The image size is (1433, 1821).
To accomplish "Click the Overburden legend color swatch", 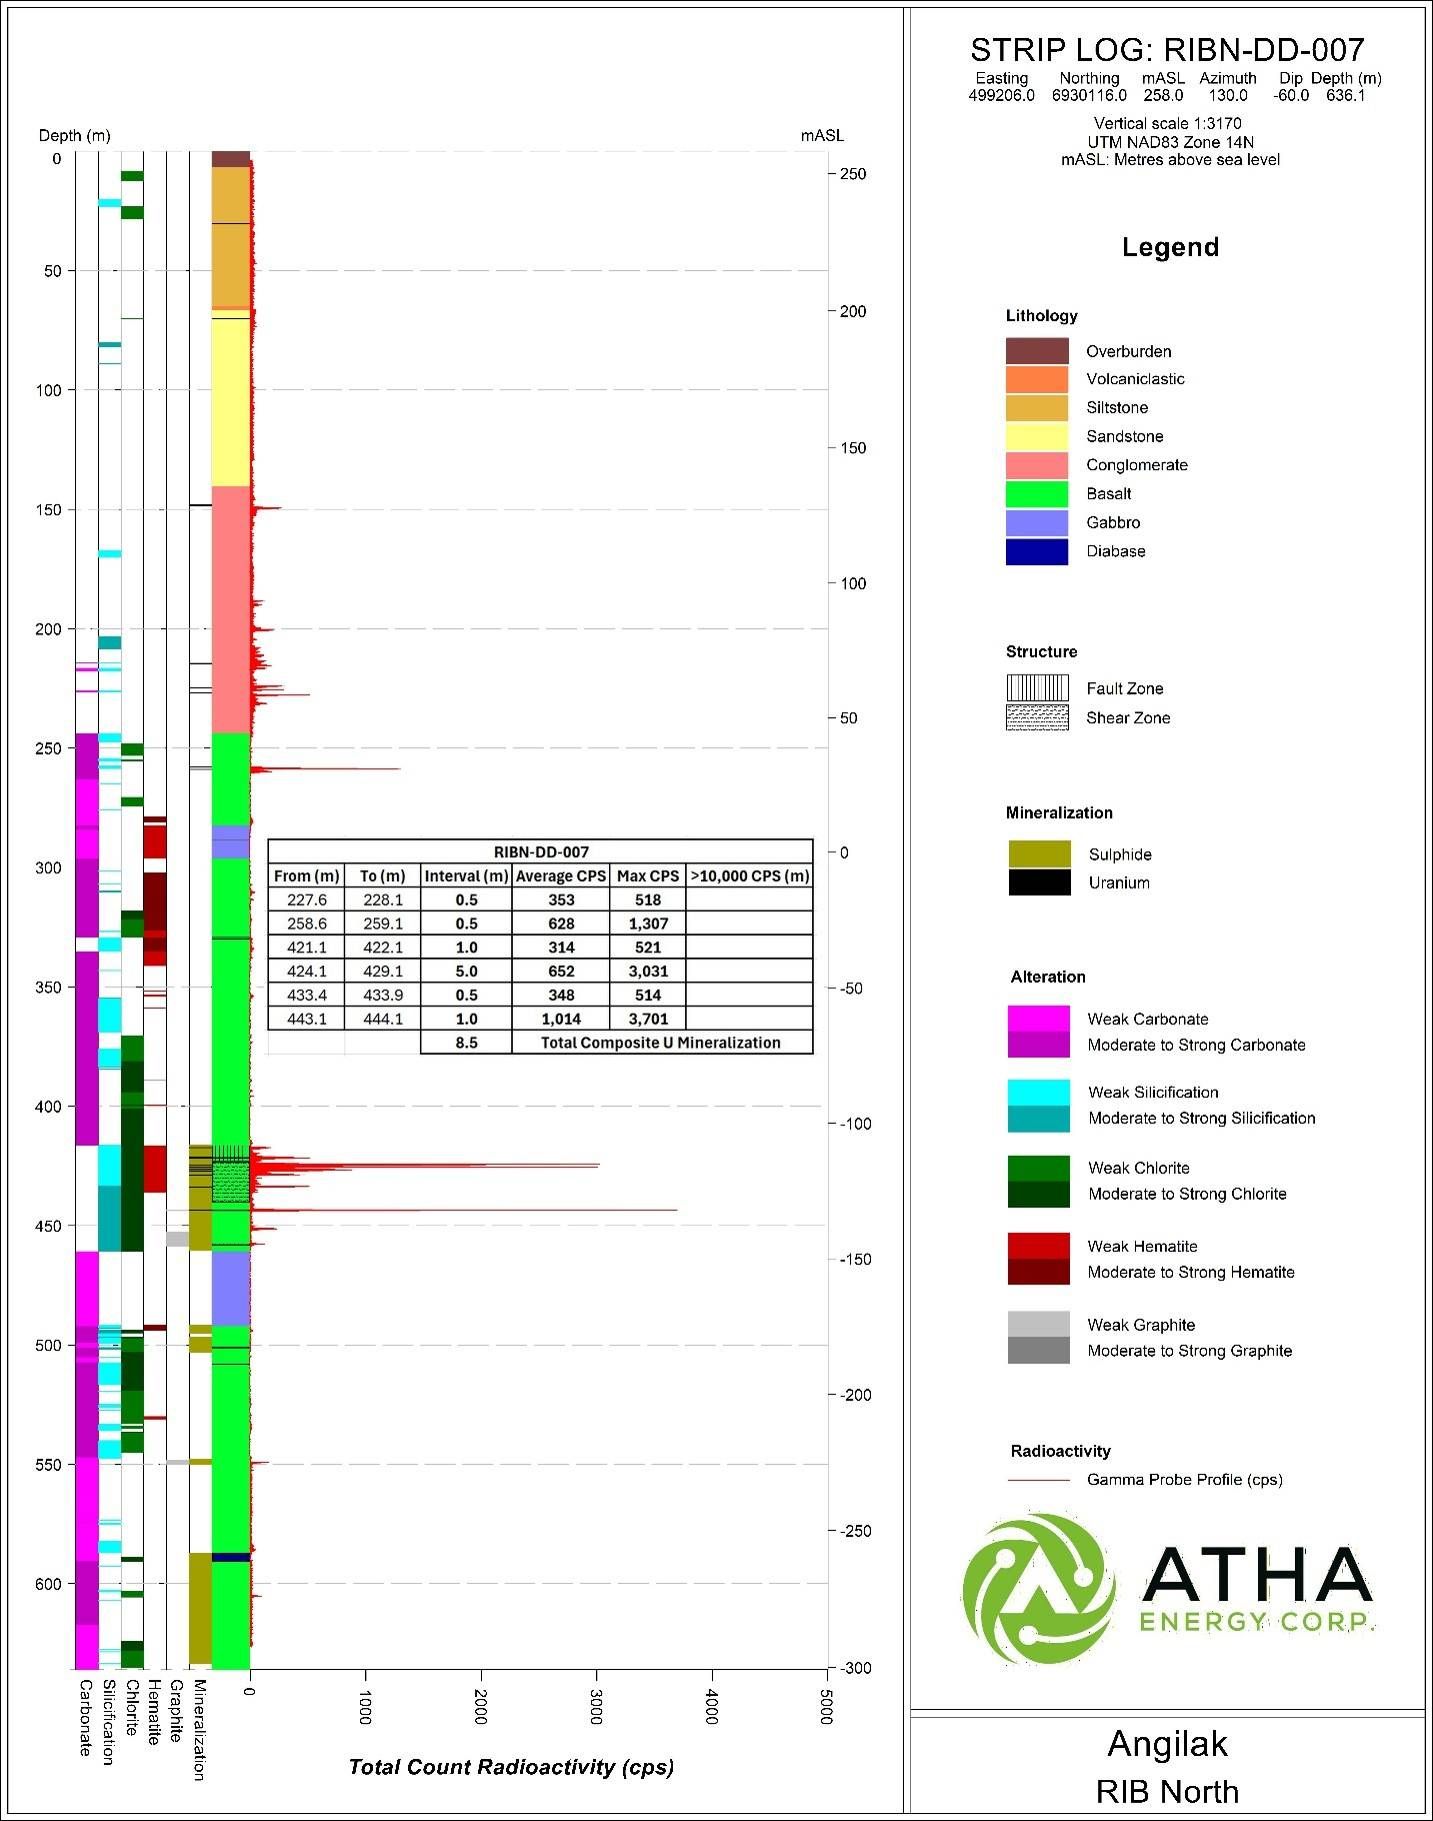I will click(1037, 351).
